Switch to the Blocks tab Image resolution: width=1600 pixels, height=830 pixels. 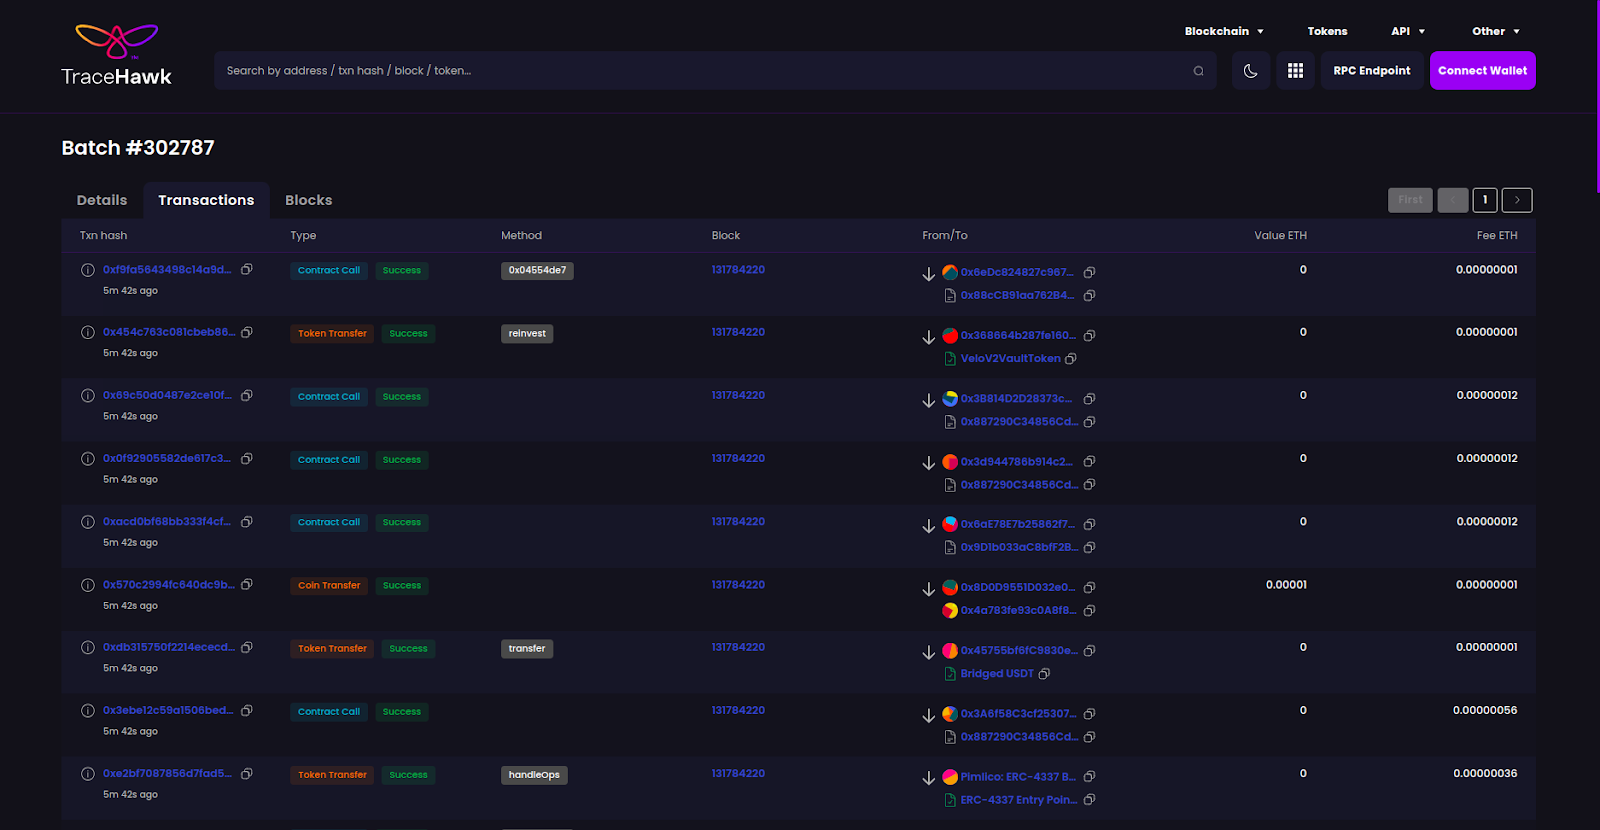pos(308,200)
